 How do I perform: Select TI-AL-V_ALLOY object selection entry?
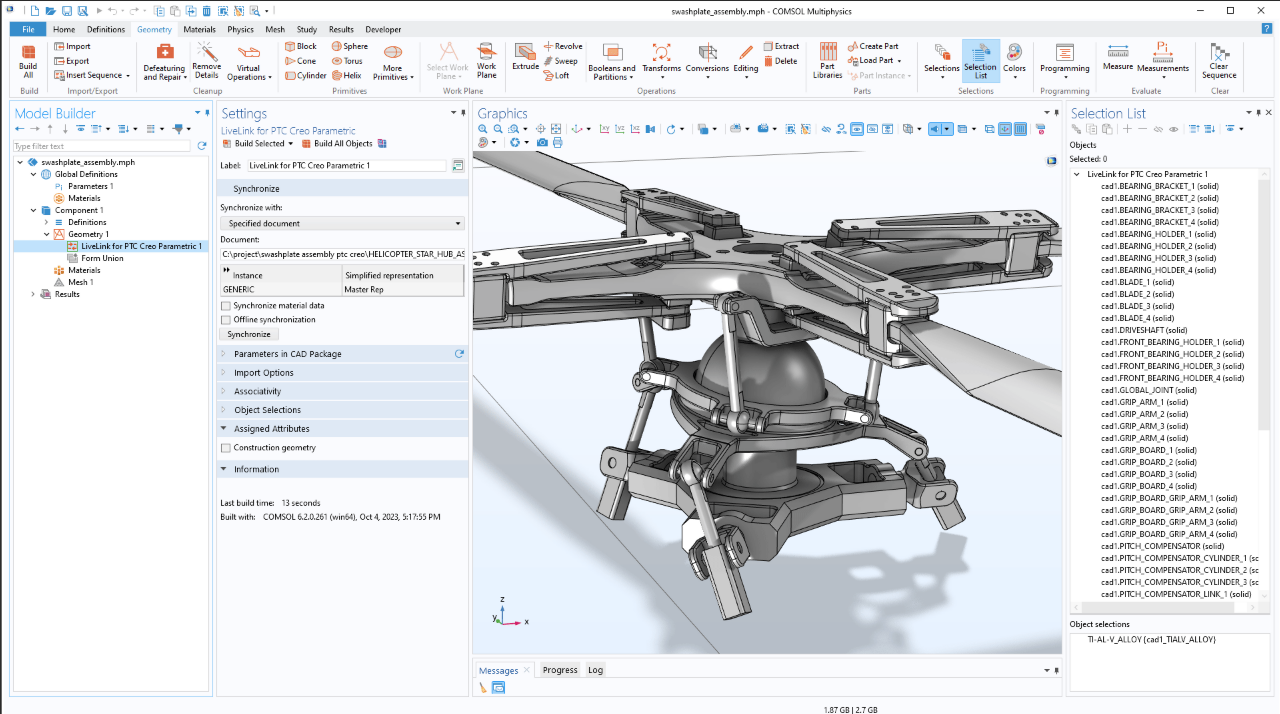click(1151, 639)
